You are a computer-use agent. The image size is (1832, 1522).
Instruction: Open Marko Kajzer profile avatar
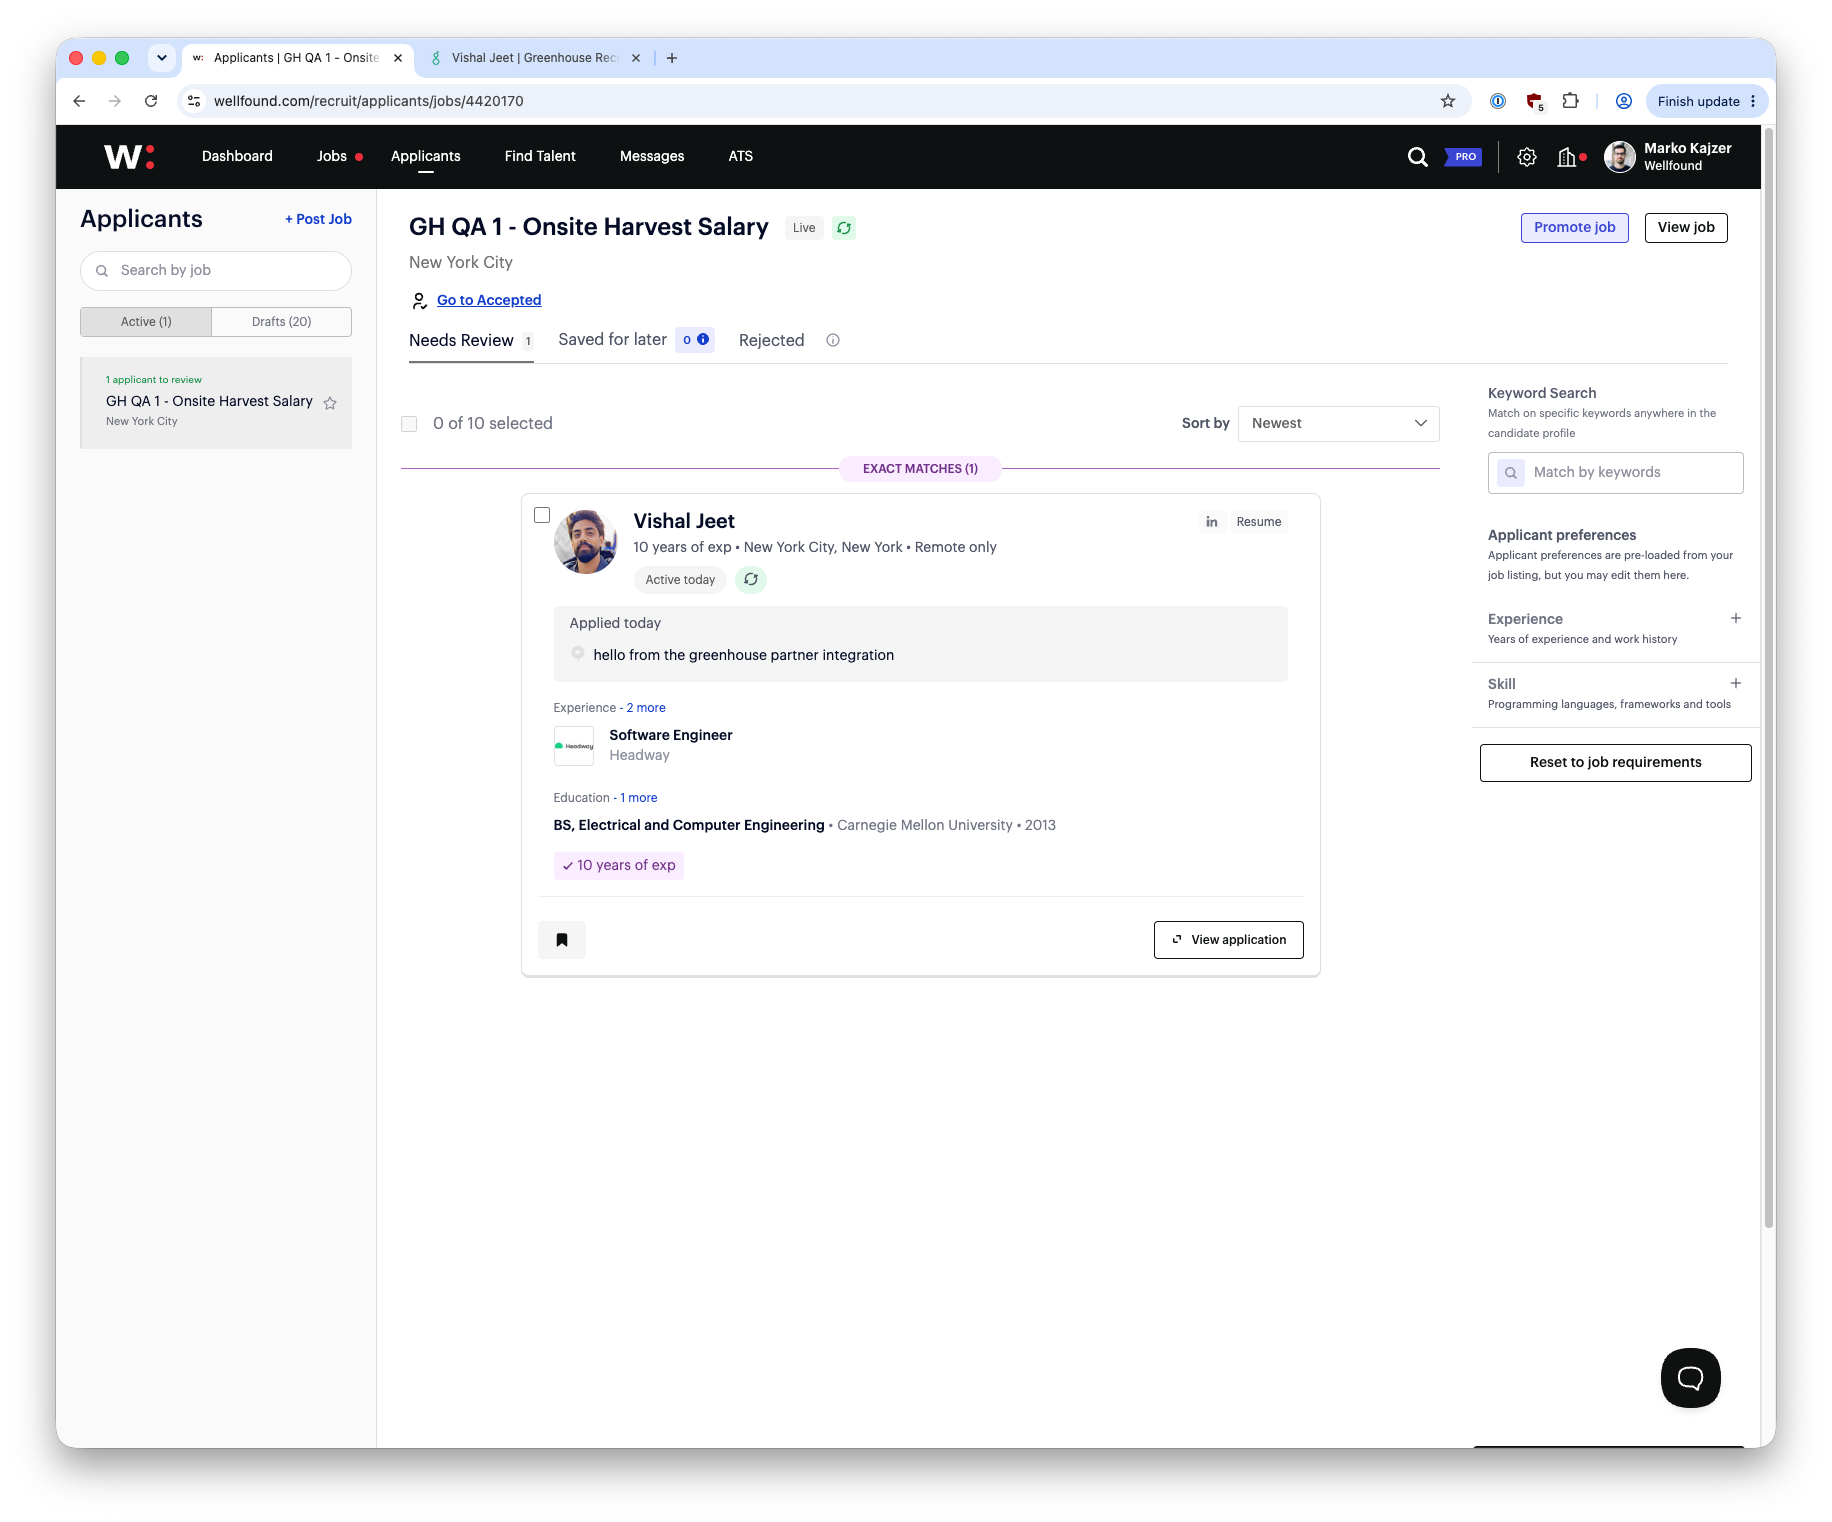(x=1619, y=157)
